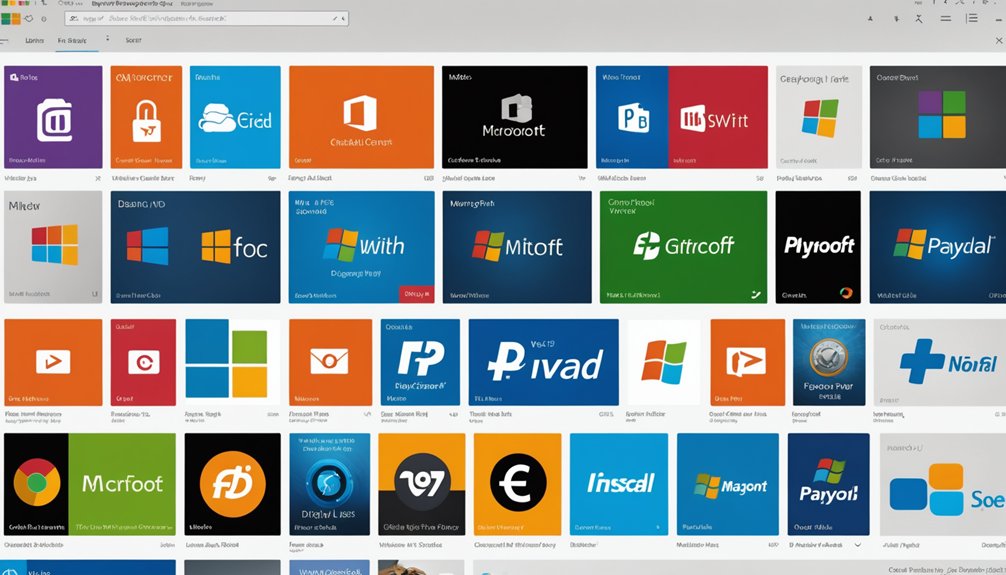The height and width of the screenshot is (575, 1006).
Task: Click the red badge on the with tile
Action: pyautogui.click(x=416, y=294)
